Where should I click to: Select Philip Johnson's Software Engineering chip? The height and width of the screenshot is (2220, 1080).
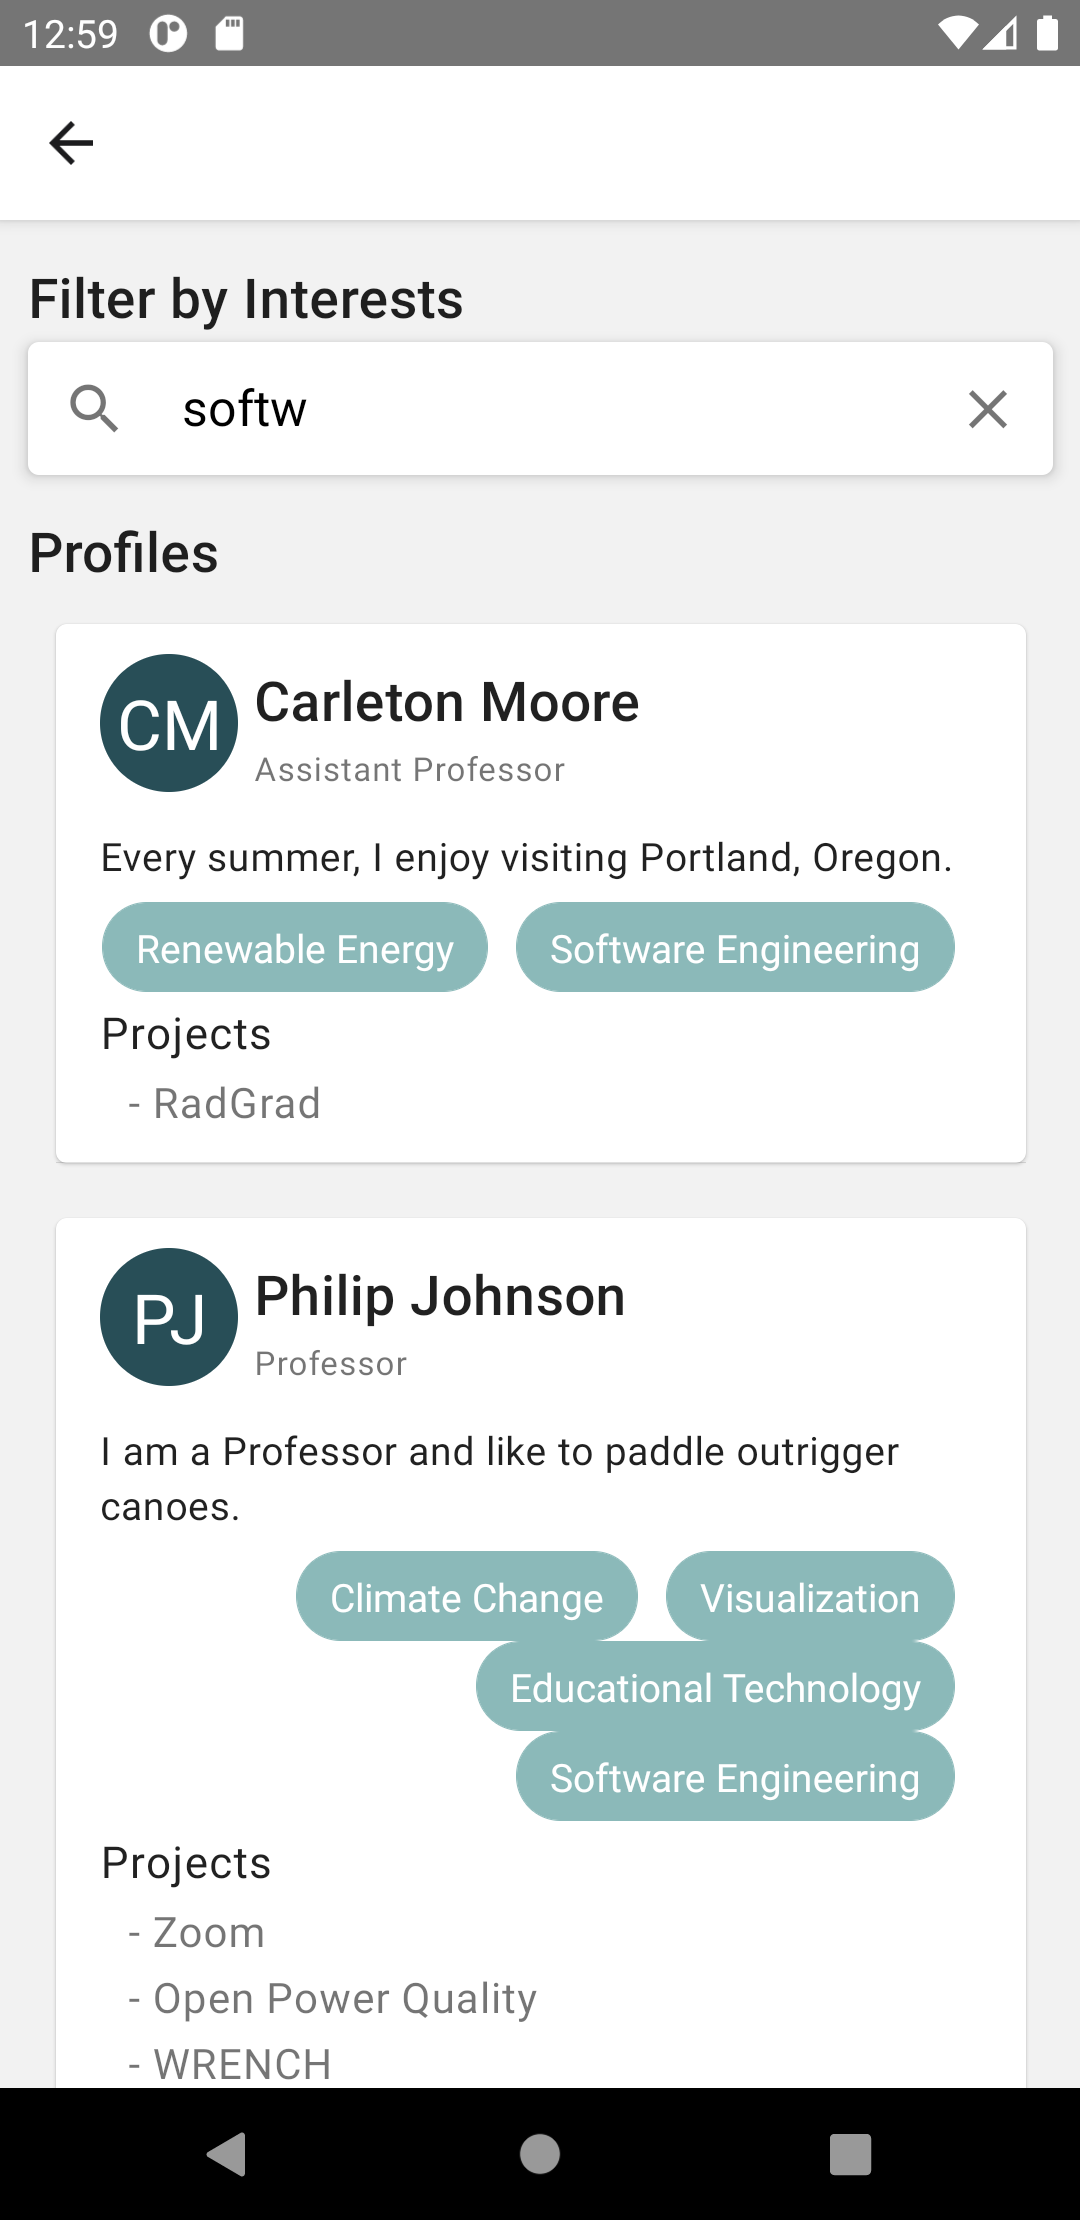click(x=735, y=1777)
